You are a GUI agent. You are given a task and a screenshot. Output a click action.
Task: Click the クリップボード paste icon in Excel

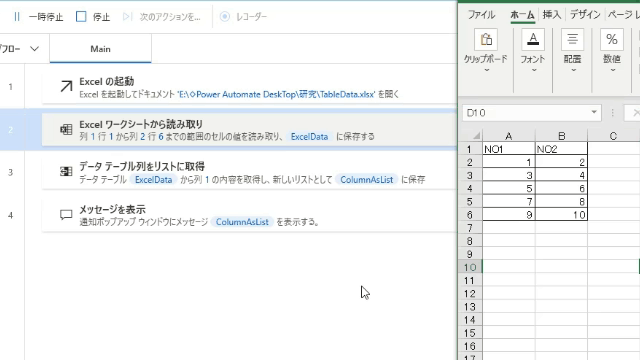click(486, 39)
